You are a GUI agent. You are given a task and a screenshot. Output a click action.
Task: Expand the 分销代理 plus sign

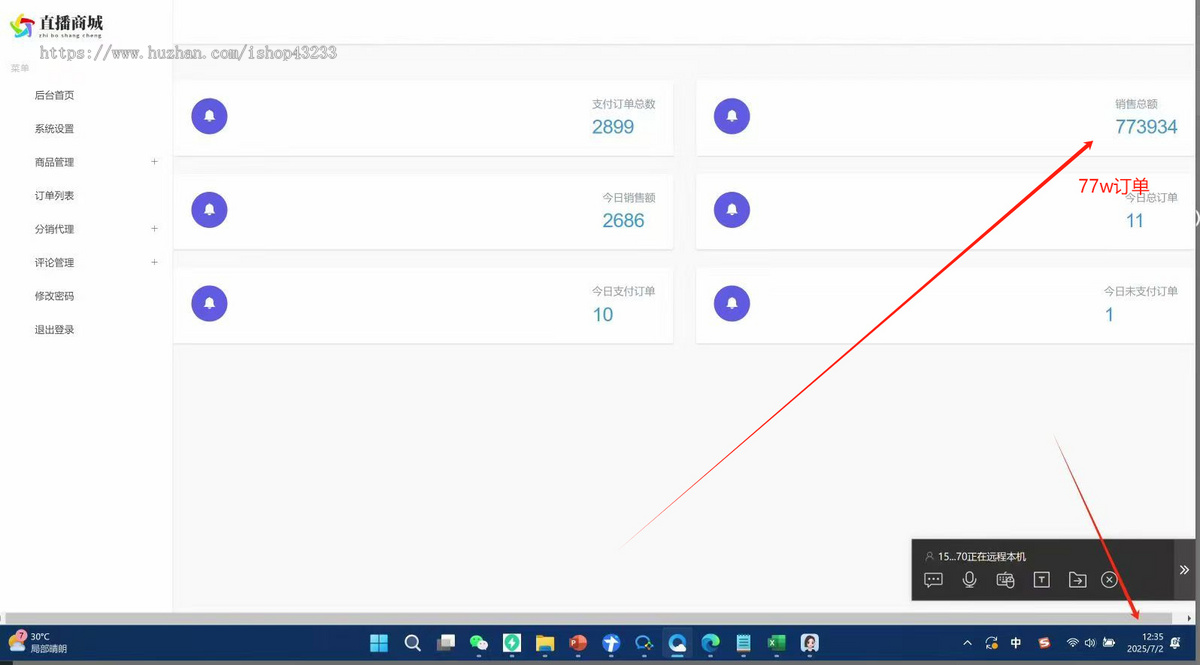tap(154, 228)
